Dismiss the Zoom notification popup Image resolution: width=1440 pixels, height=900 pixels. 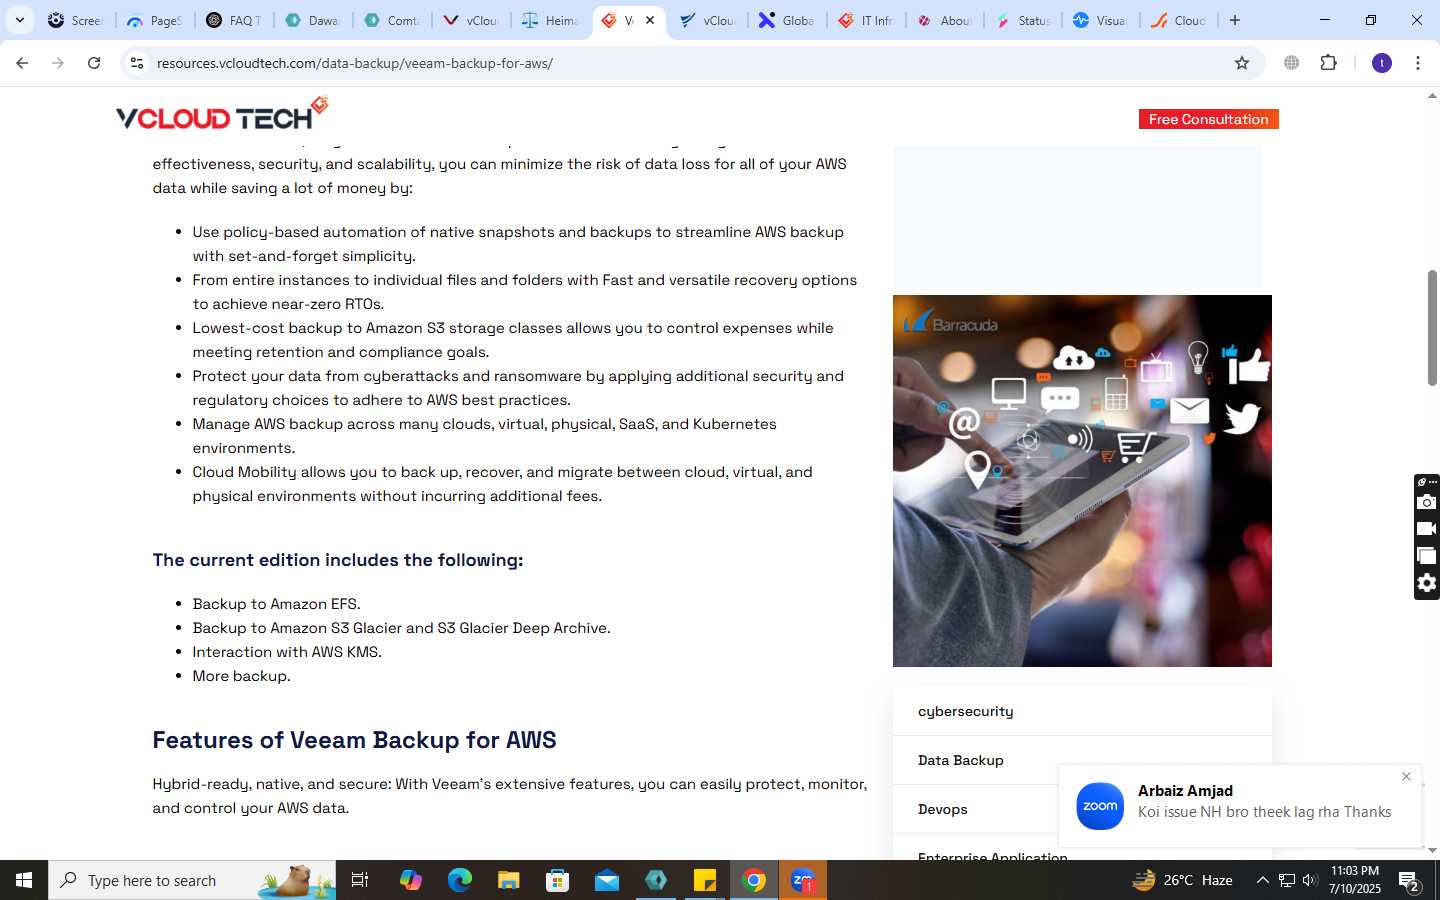[x=1406, y=776]
